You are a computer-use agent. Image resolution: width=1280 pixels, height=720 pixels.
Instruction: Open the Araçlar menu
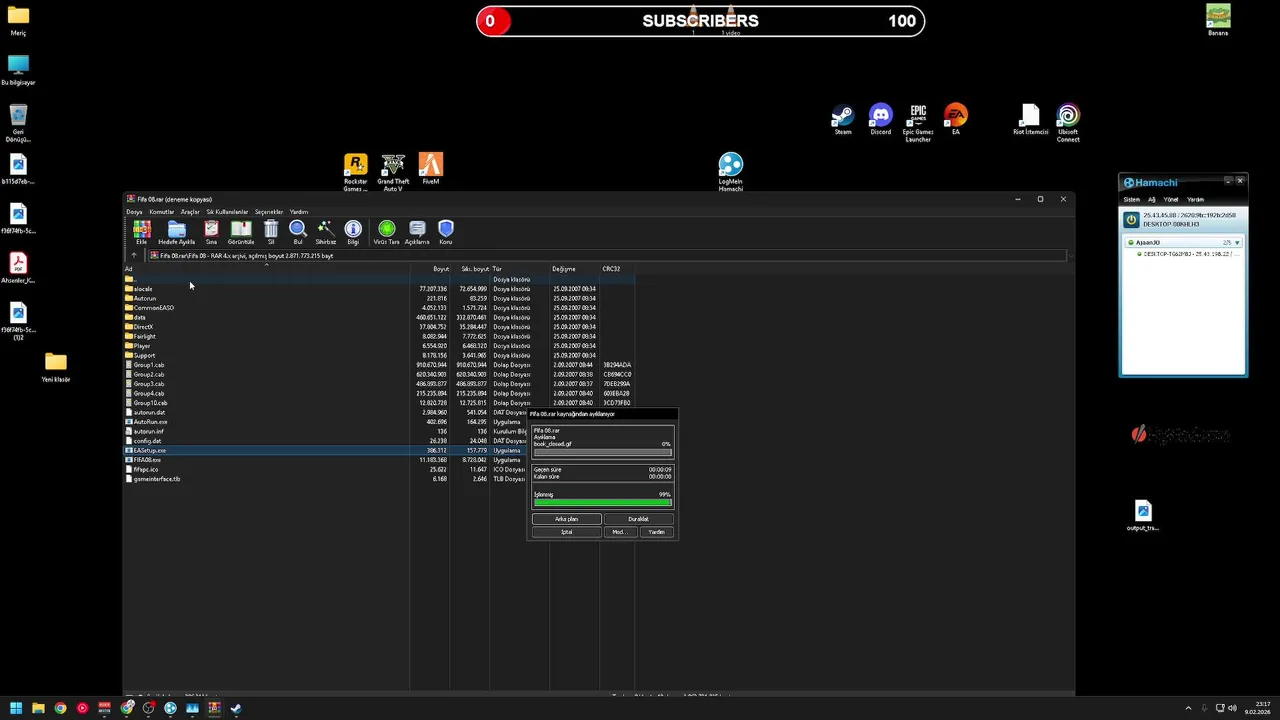click(190, 212)
